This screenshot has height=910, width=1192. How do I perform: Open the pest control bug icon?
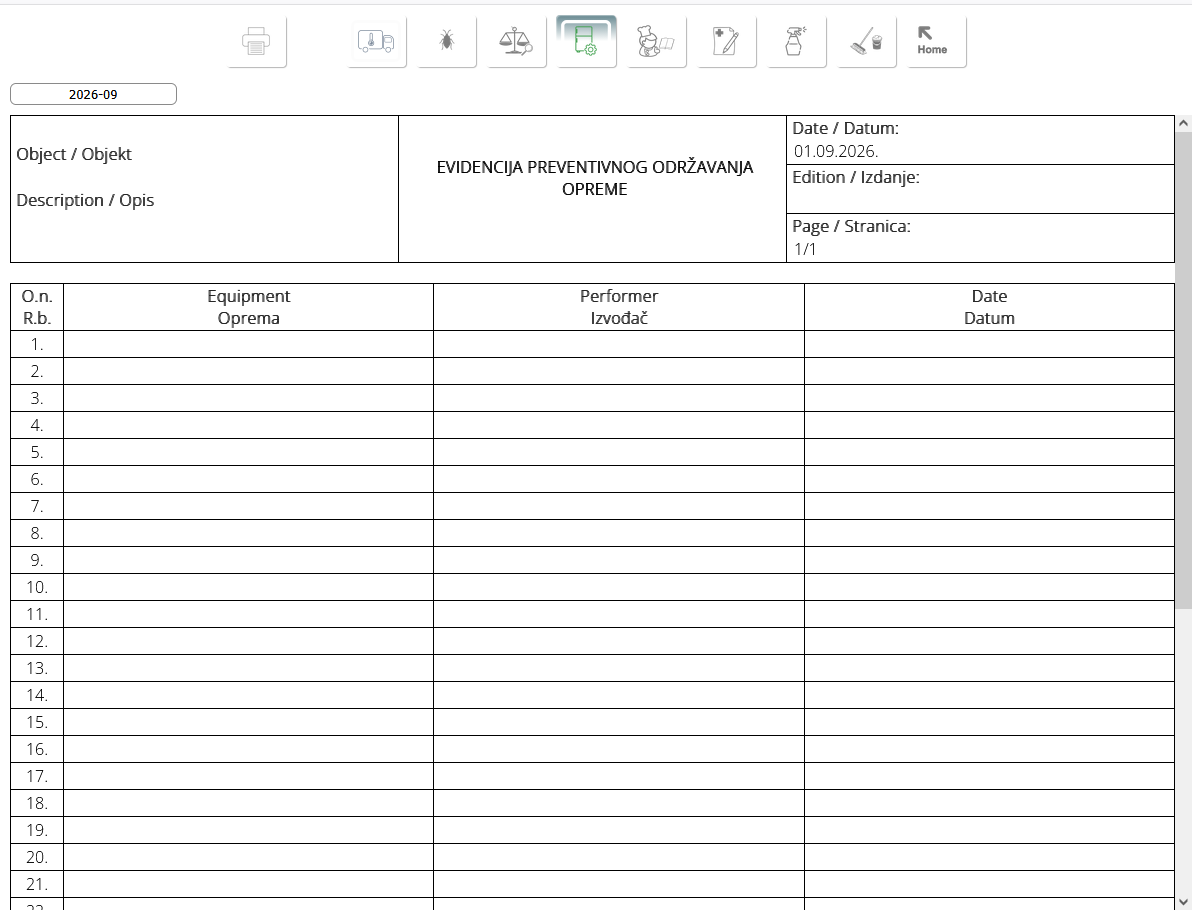tap(447, 42)
